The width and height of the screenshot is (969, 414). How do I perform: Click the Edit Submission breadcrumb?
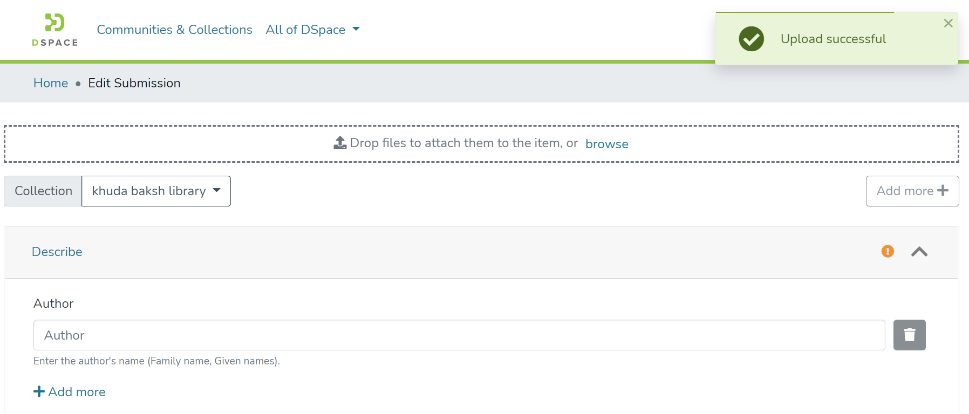134,83
